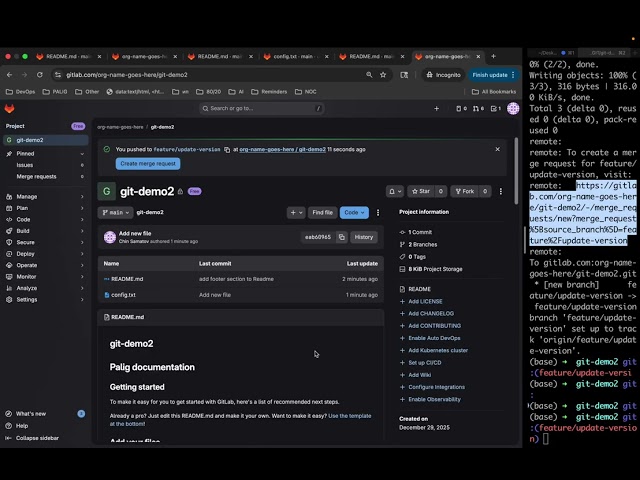
Task: Dismiss the push notification banner
Action: tap(498, 149)
